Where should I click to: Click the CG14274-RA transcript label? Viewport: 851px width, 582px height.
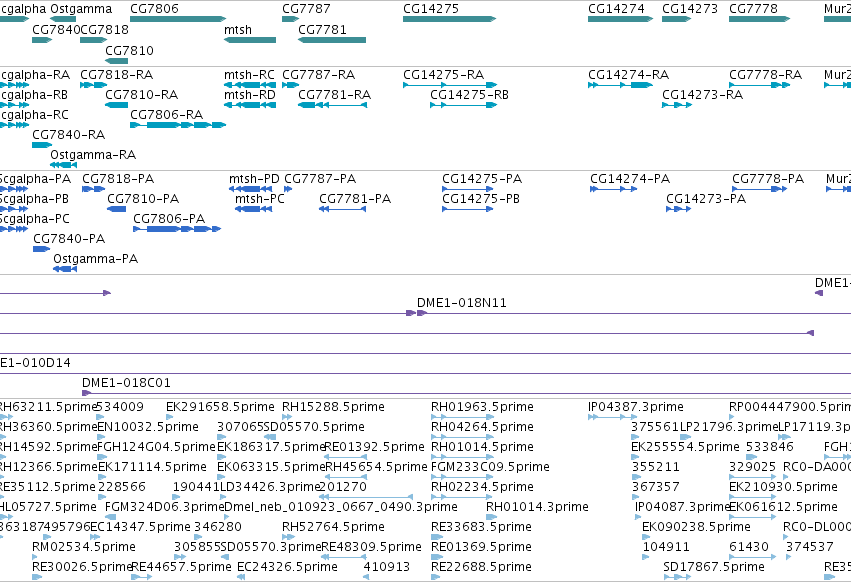coord(628,74)
